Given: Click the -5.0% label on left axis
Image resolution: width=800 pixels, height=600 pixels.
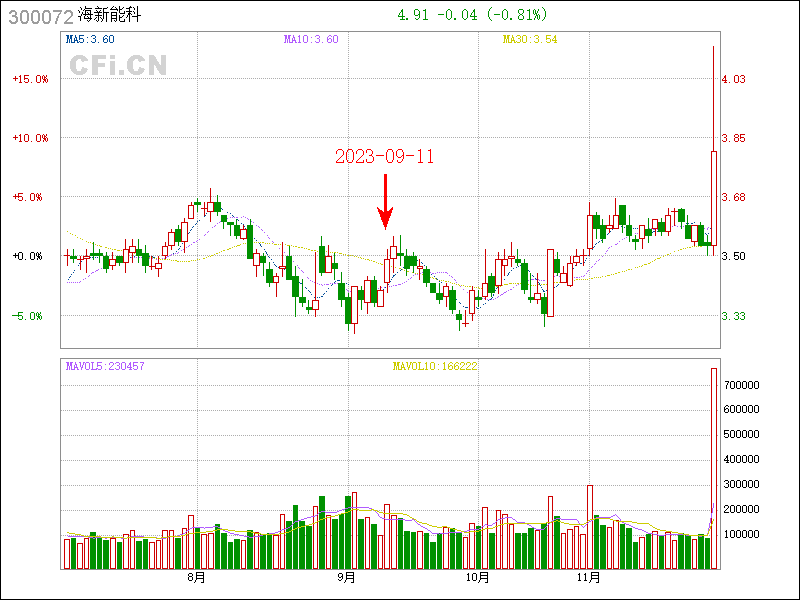Looking at the screenshot, I should [x=30, y=316].
